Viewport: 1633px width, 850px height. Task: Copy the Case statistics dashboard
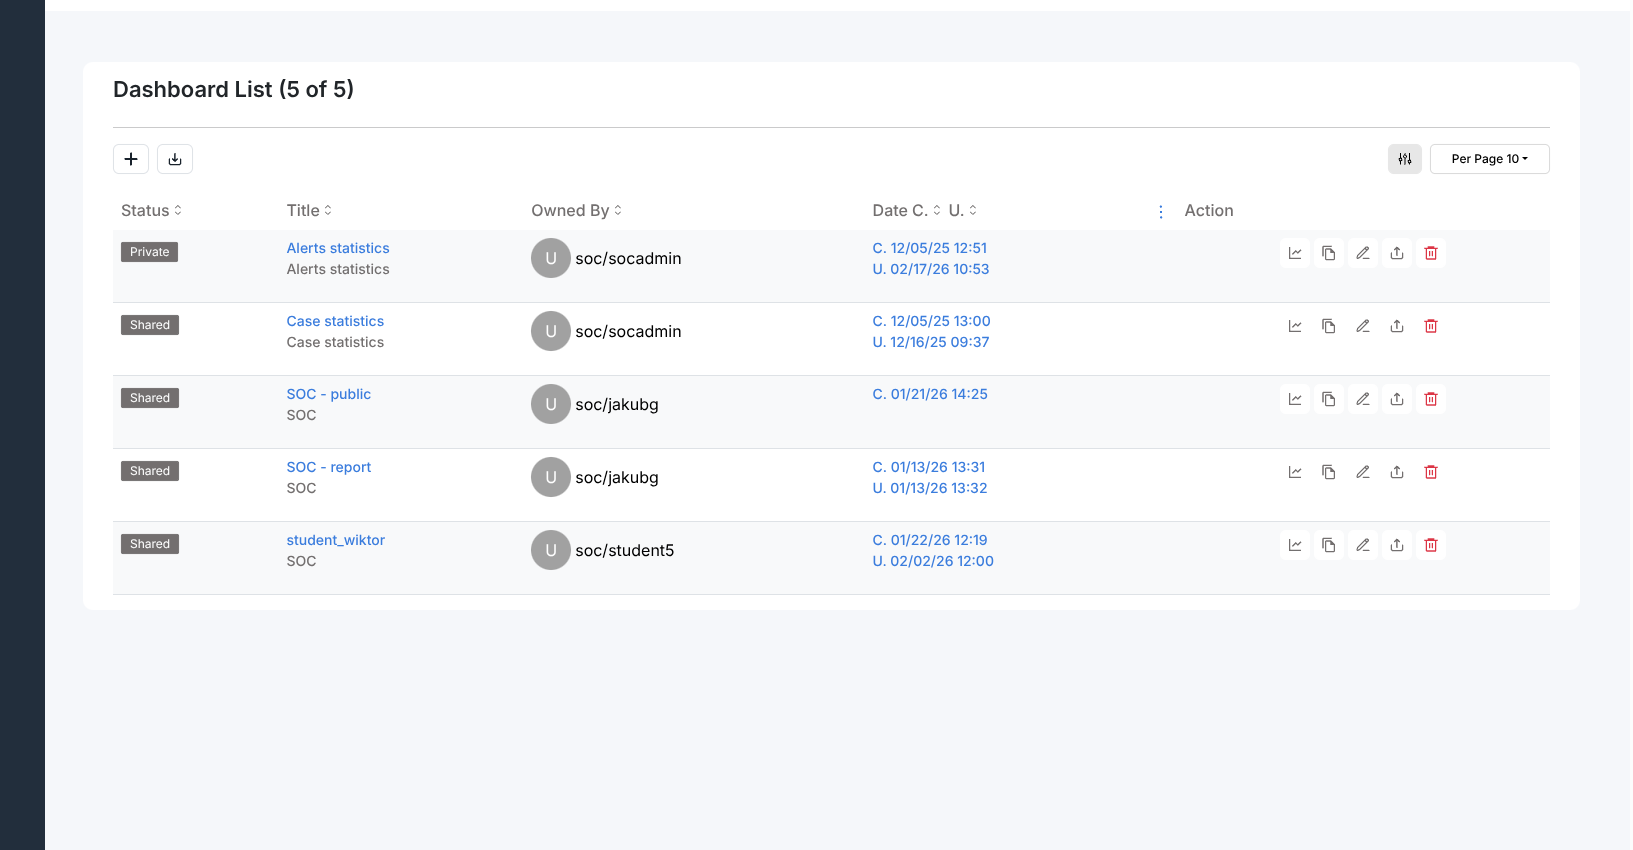click(x=1329, y=326)
